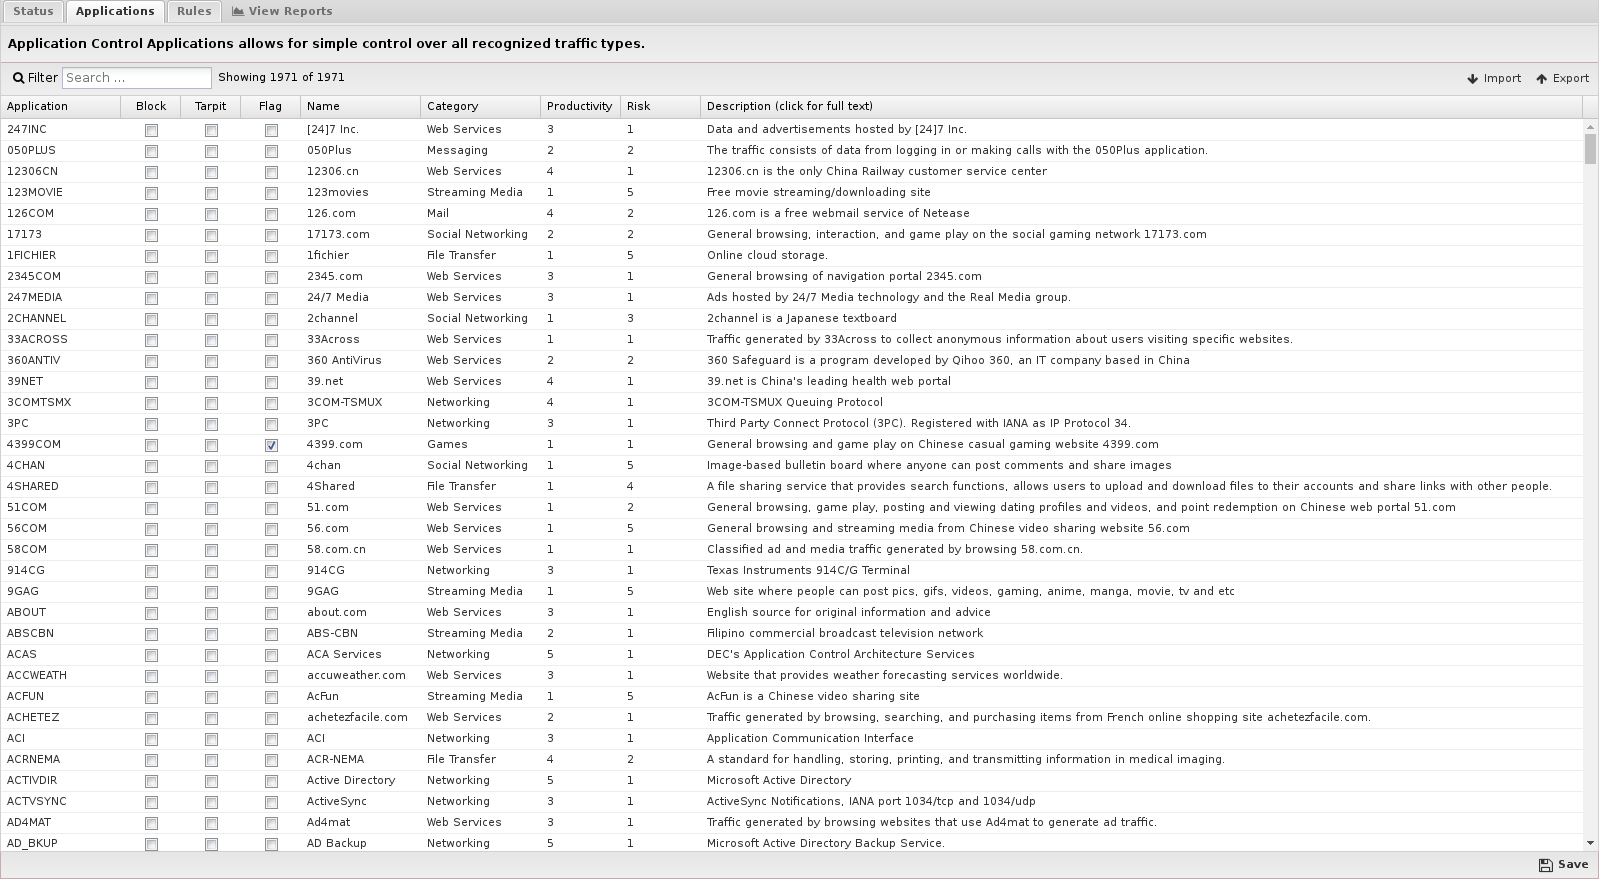The width and height of the screenshot is (1599, 879).
Task: Open the 4Shared description full text
Action: tap(1128, 487)
